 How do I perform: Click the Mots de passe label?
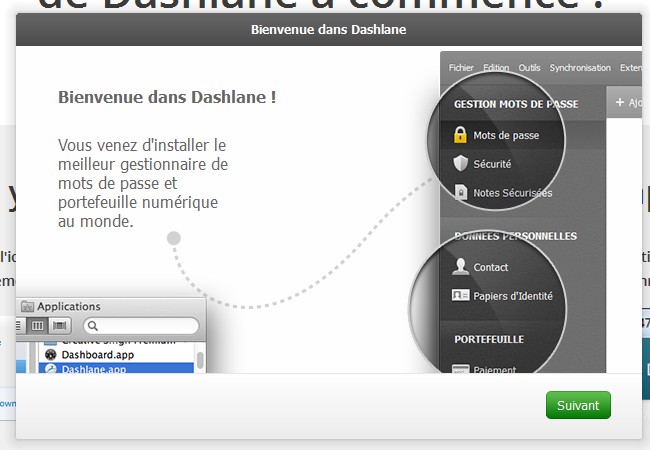(x=506, y=135)
